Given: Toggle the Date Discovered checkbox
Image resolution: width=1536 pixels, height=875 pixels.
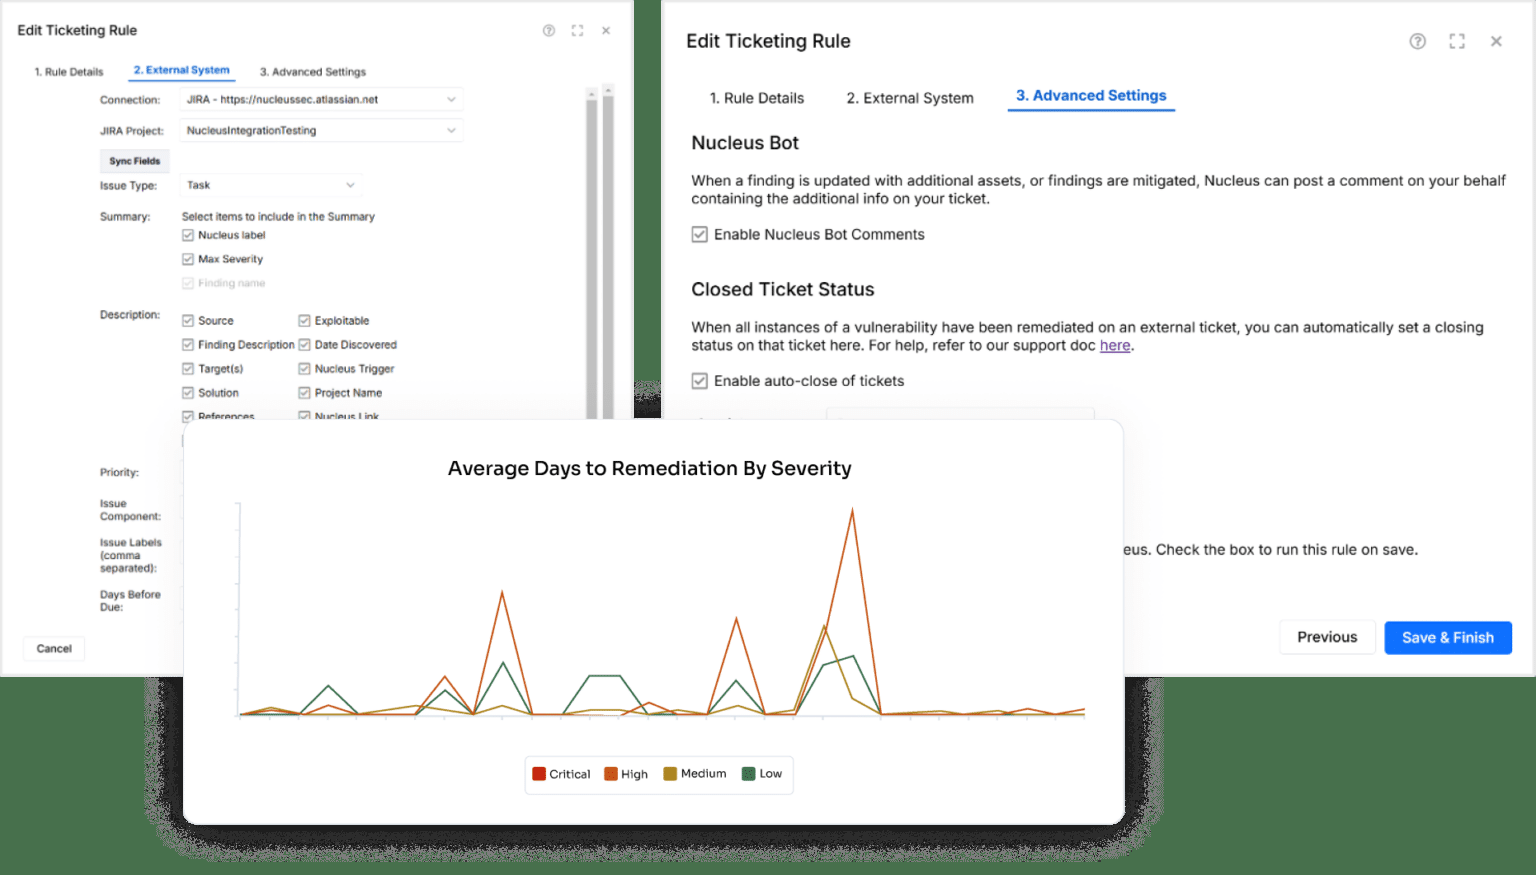Looking at the screenshot, I should tap(304, 345).
